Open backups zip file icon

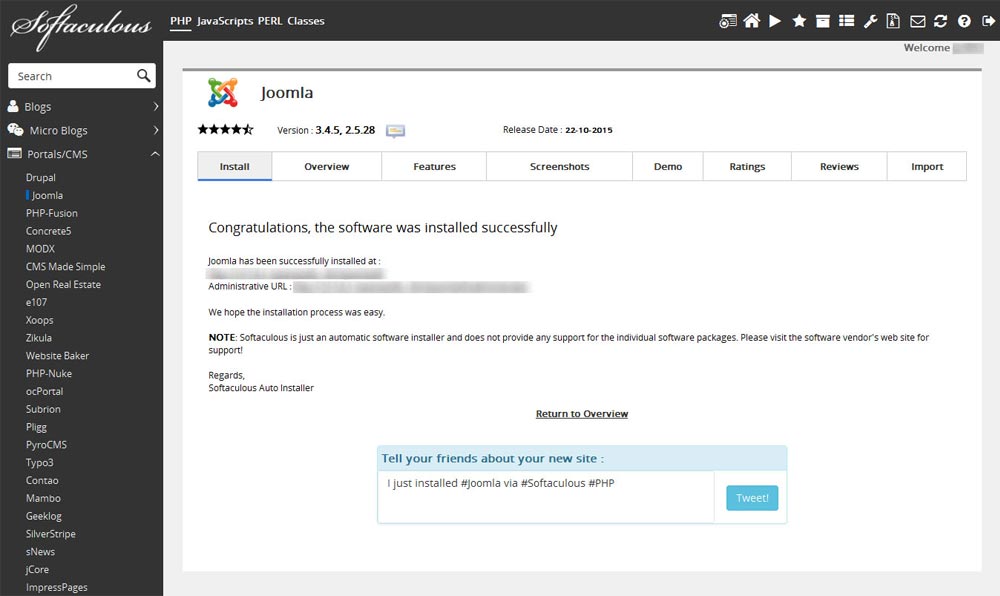[893, 21]
